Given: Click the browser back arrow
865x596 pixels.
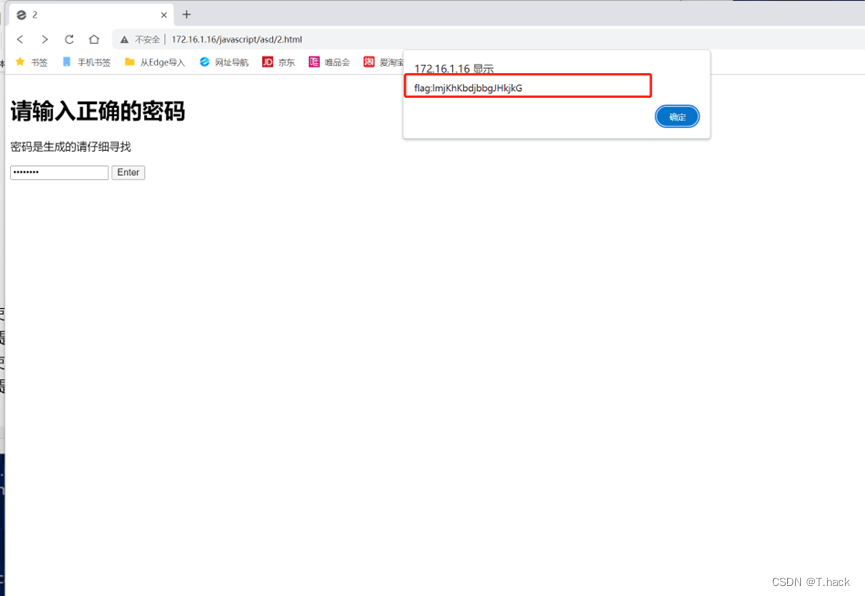Looking at the screenshot, I should click(20, 39).
